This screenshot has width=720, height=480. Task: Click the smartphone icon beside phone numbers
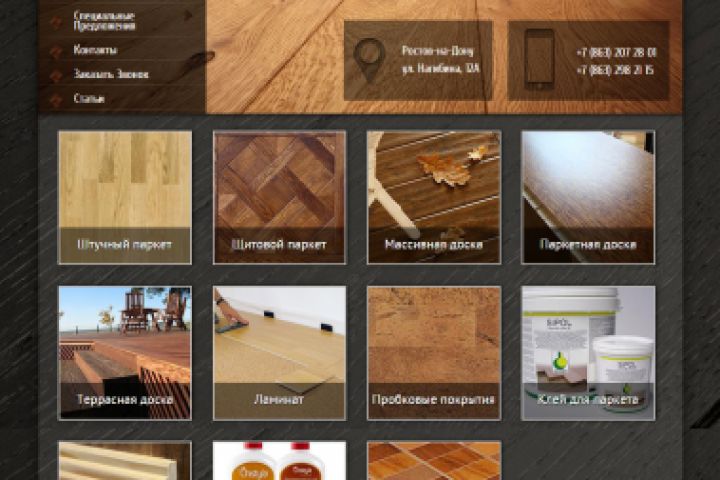[539, 59]
